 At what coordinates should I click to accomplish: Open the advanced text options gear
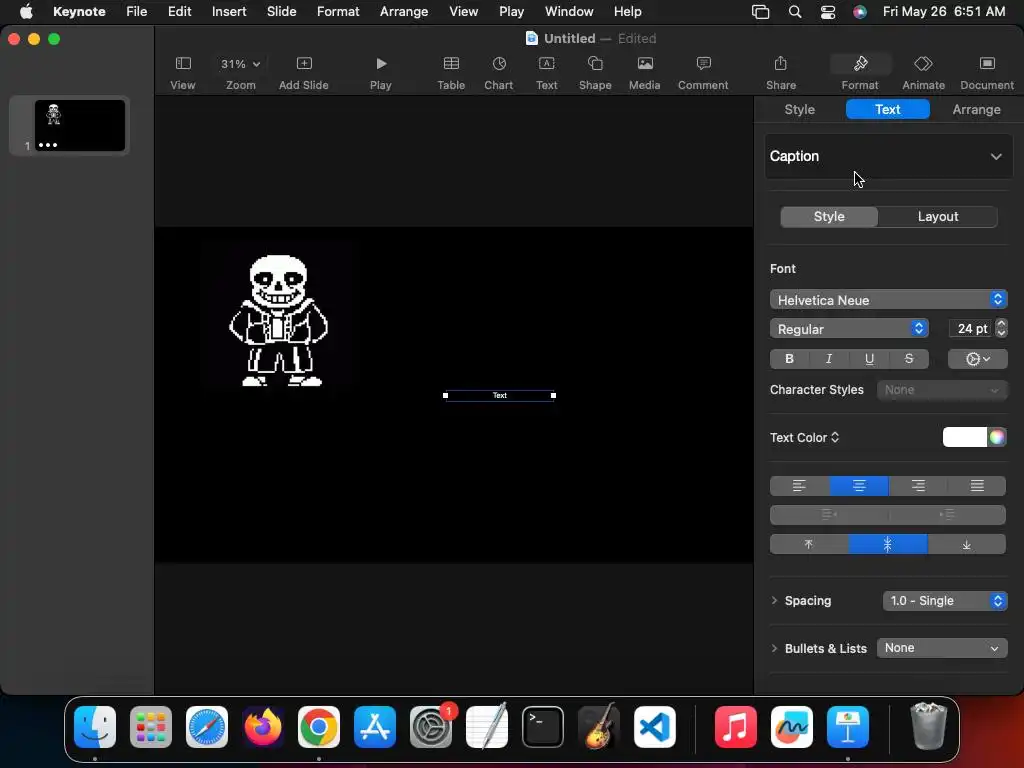click(x=978, y=359)
